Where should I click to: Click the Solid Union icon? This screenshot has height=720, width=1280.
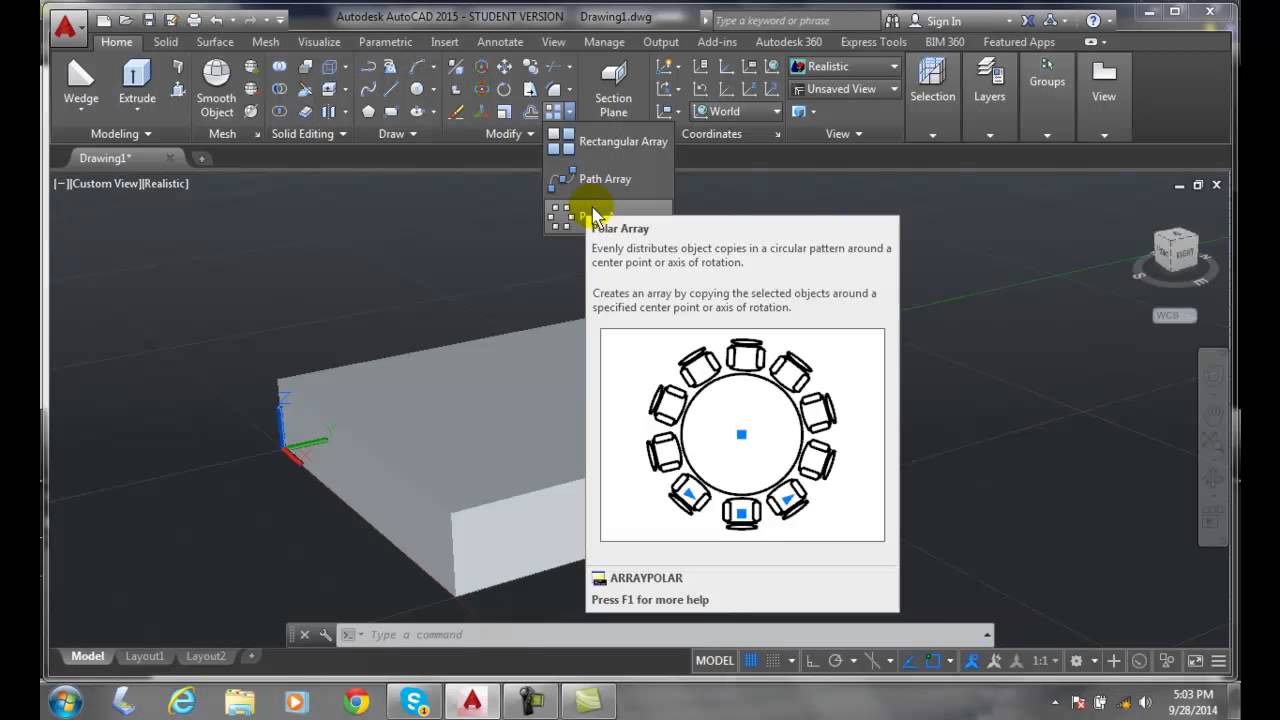(279, 67)
